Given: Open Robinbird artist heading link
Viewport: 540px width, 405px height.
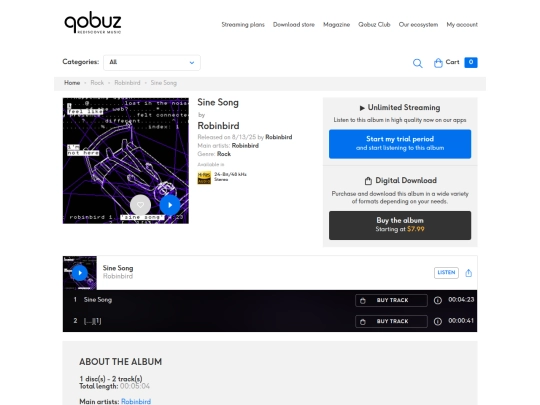Looking at the screenshot, I should tap(218, 126).
